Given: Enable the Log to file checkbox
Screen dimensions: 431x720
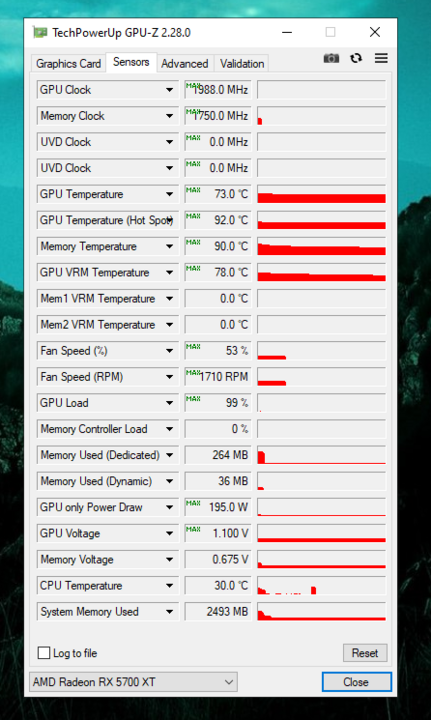Looking at the screenshot, I should (x=44, y=652).
